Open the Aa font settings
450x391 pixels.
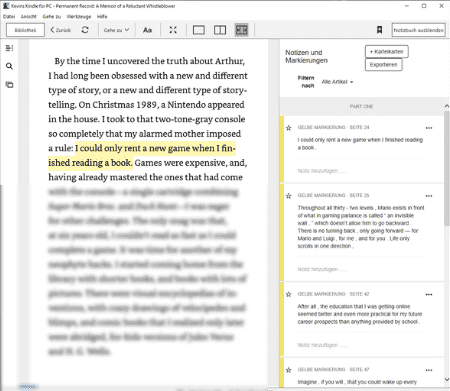(147, 30)
